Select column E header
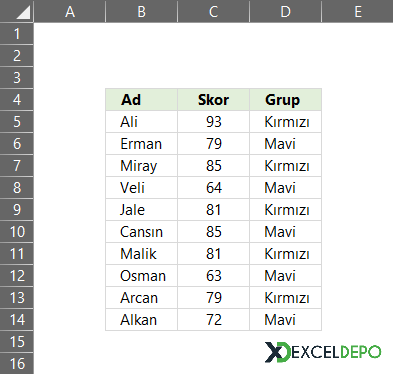This screenshot has width=393, height=374. coord(358,11)
